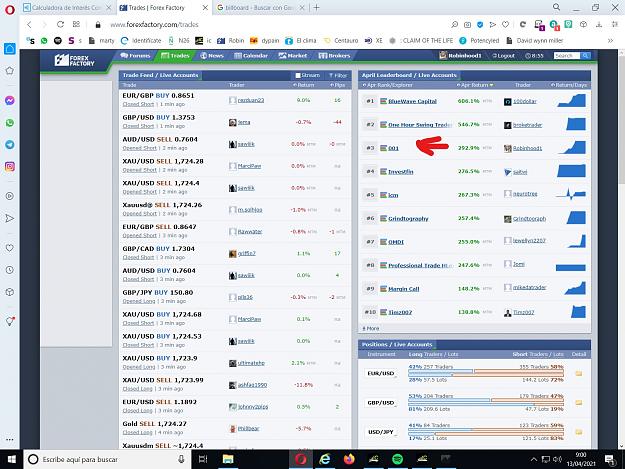
Task: Click the Forex Factory logo
Action: coord(75,60)
